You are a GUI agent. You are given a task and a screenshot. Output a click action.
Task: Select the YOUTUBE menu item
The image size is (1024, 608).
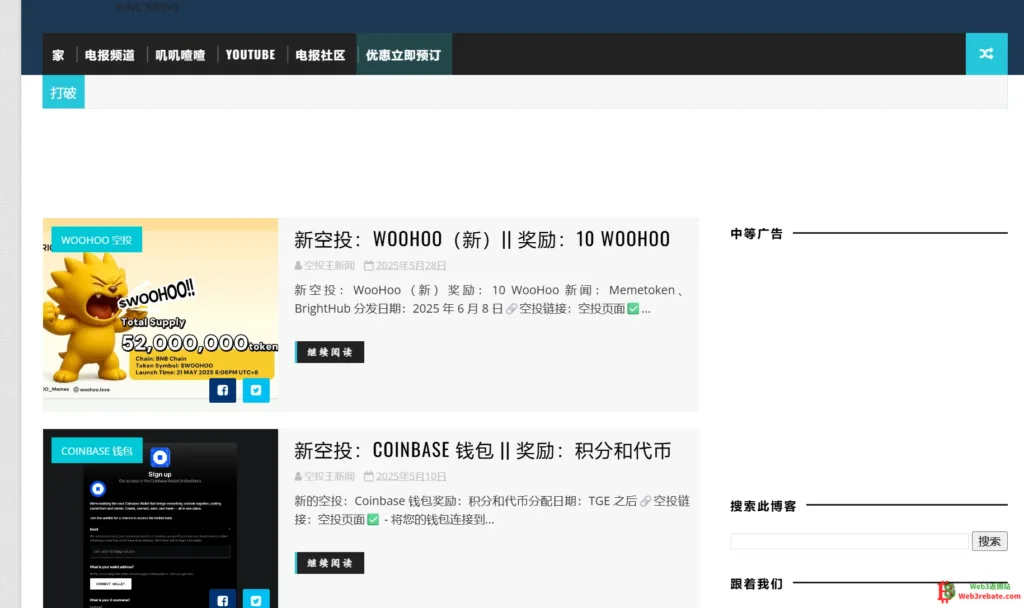coord(250,55)
